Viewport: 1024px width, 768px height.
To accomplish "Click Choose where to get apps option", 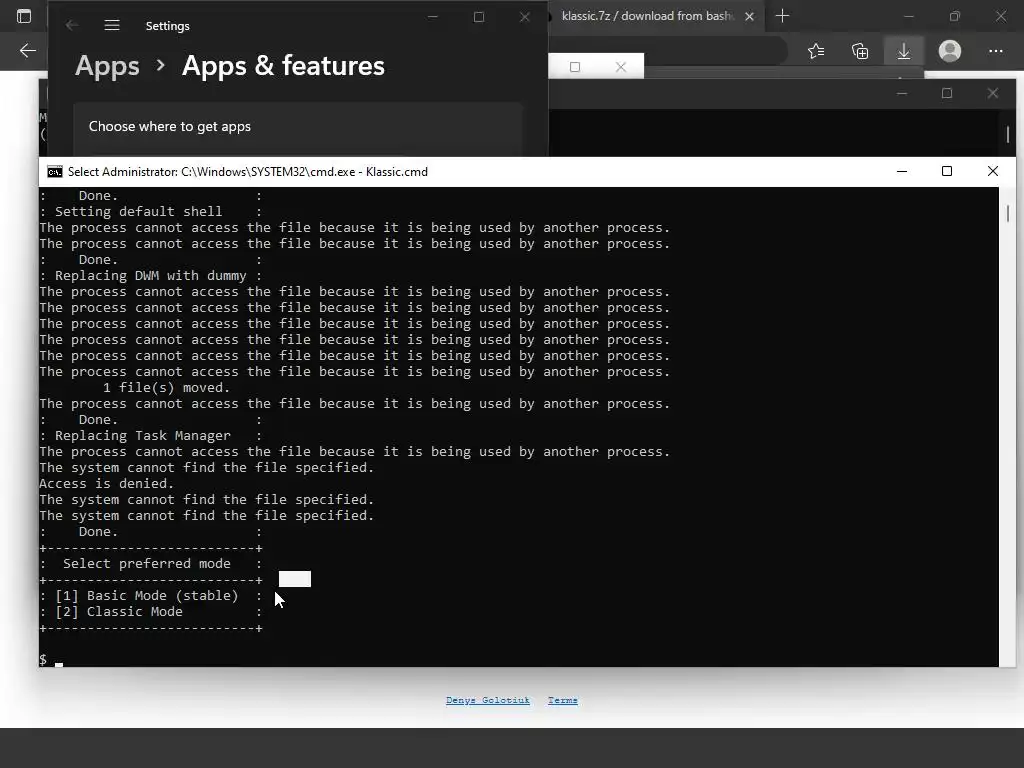I will tap(298, 127).
